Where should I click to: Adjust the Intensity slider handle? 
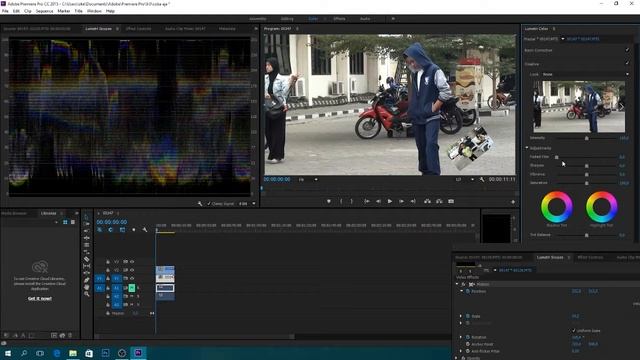(587, 138)
